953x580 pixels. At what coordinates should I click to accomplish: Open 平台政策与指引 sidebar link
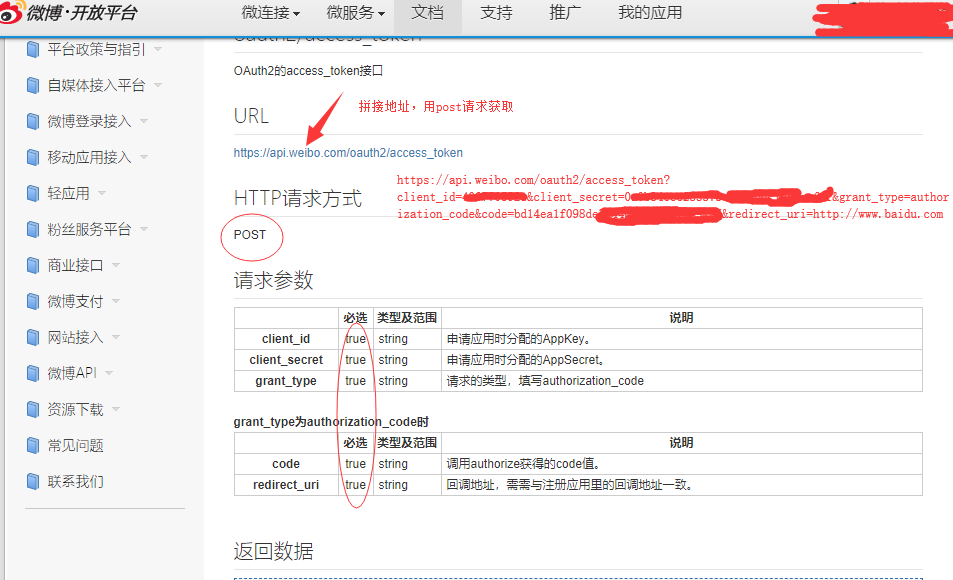click(x=96, y=49)
